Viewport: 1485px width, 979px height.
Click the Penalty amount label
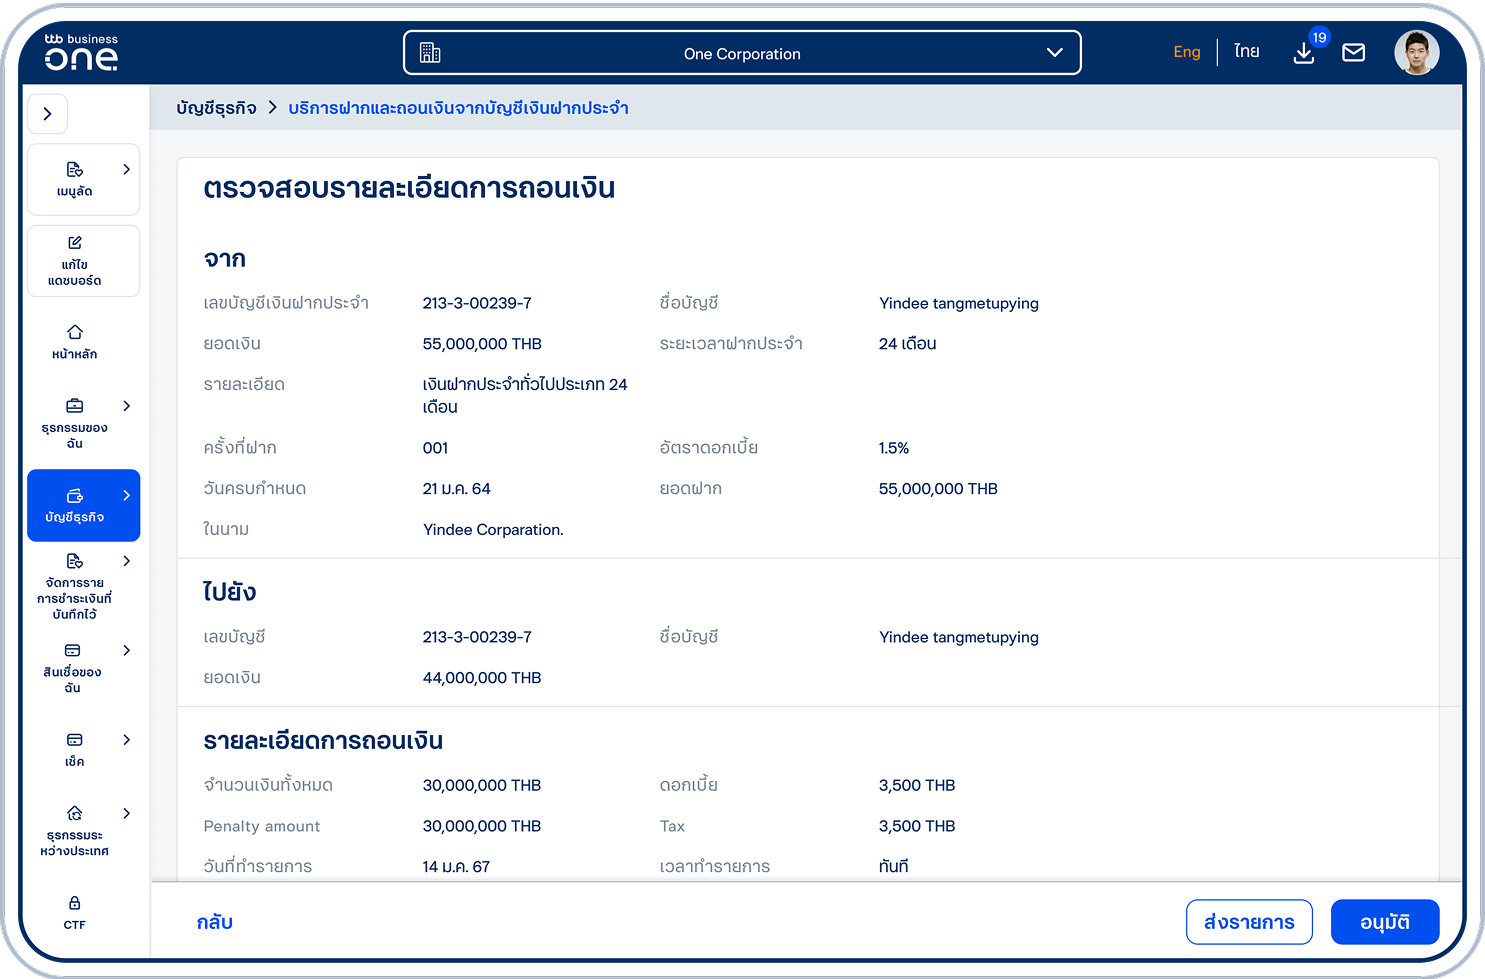pos(262,826)
